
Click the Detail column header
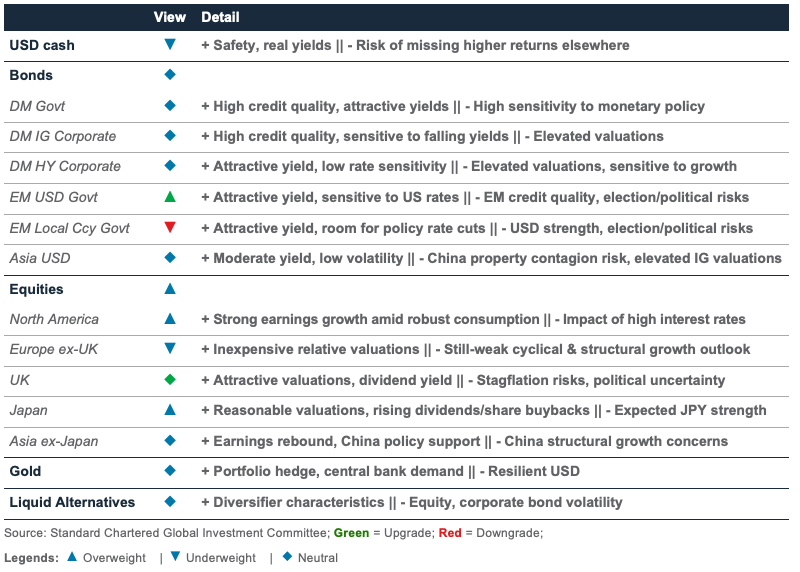(x=220, y=17)
